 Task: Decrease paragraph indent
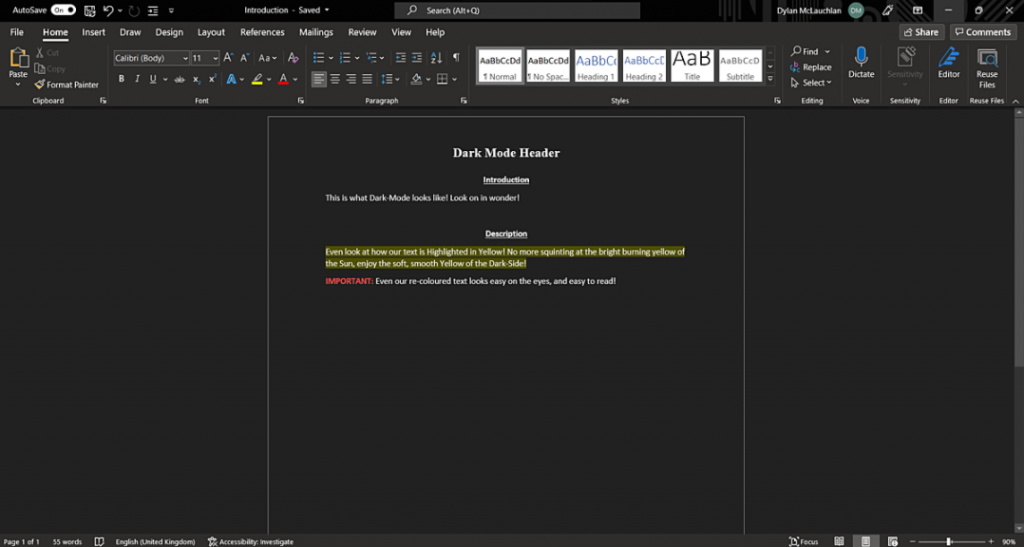(x=400, y=58)
